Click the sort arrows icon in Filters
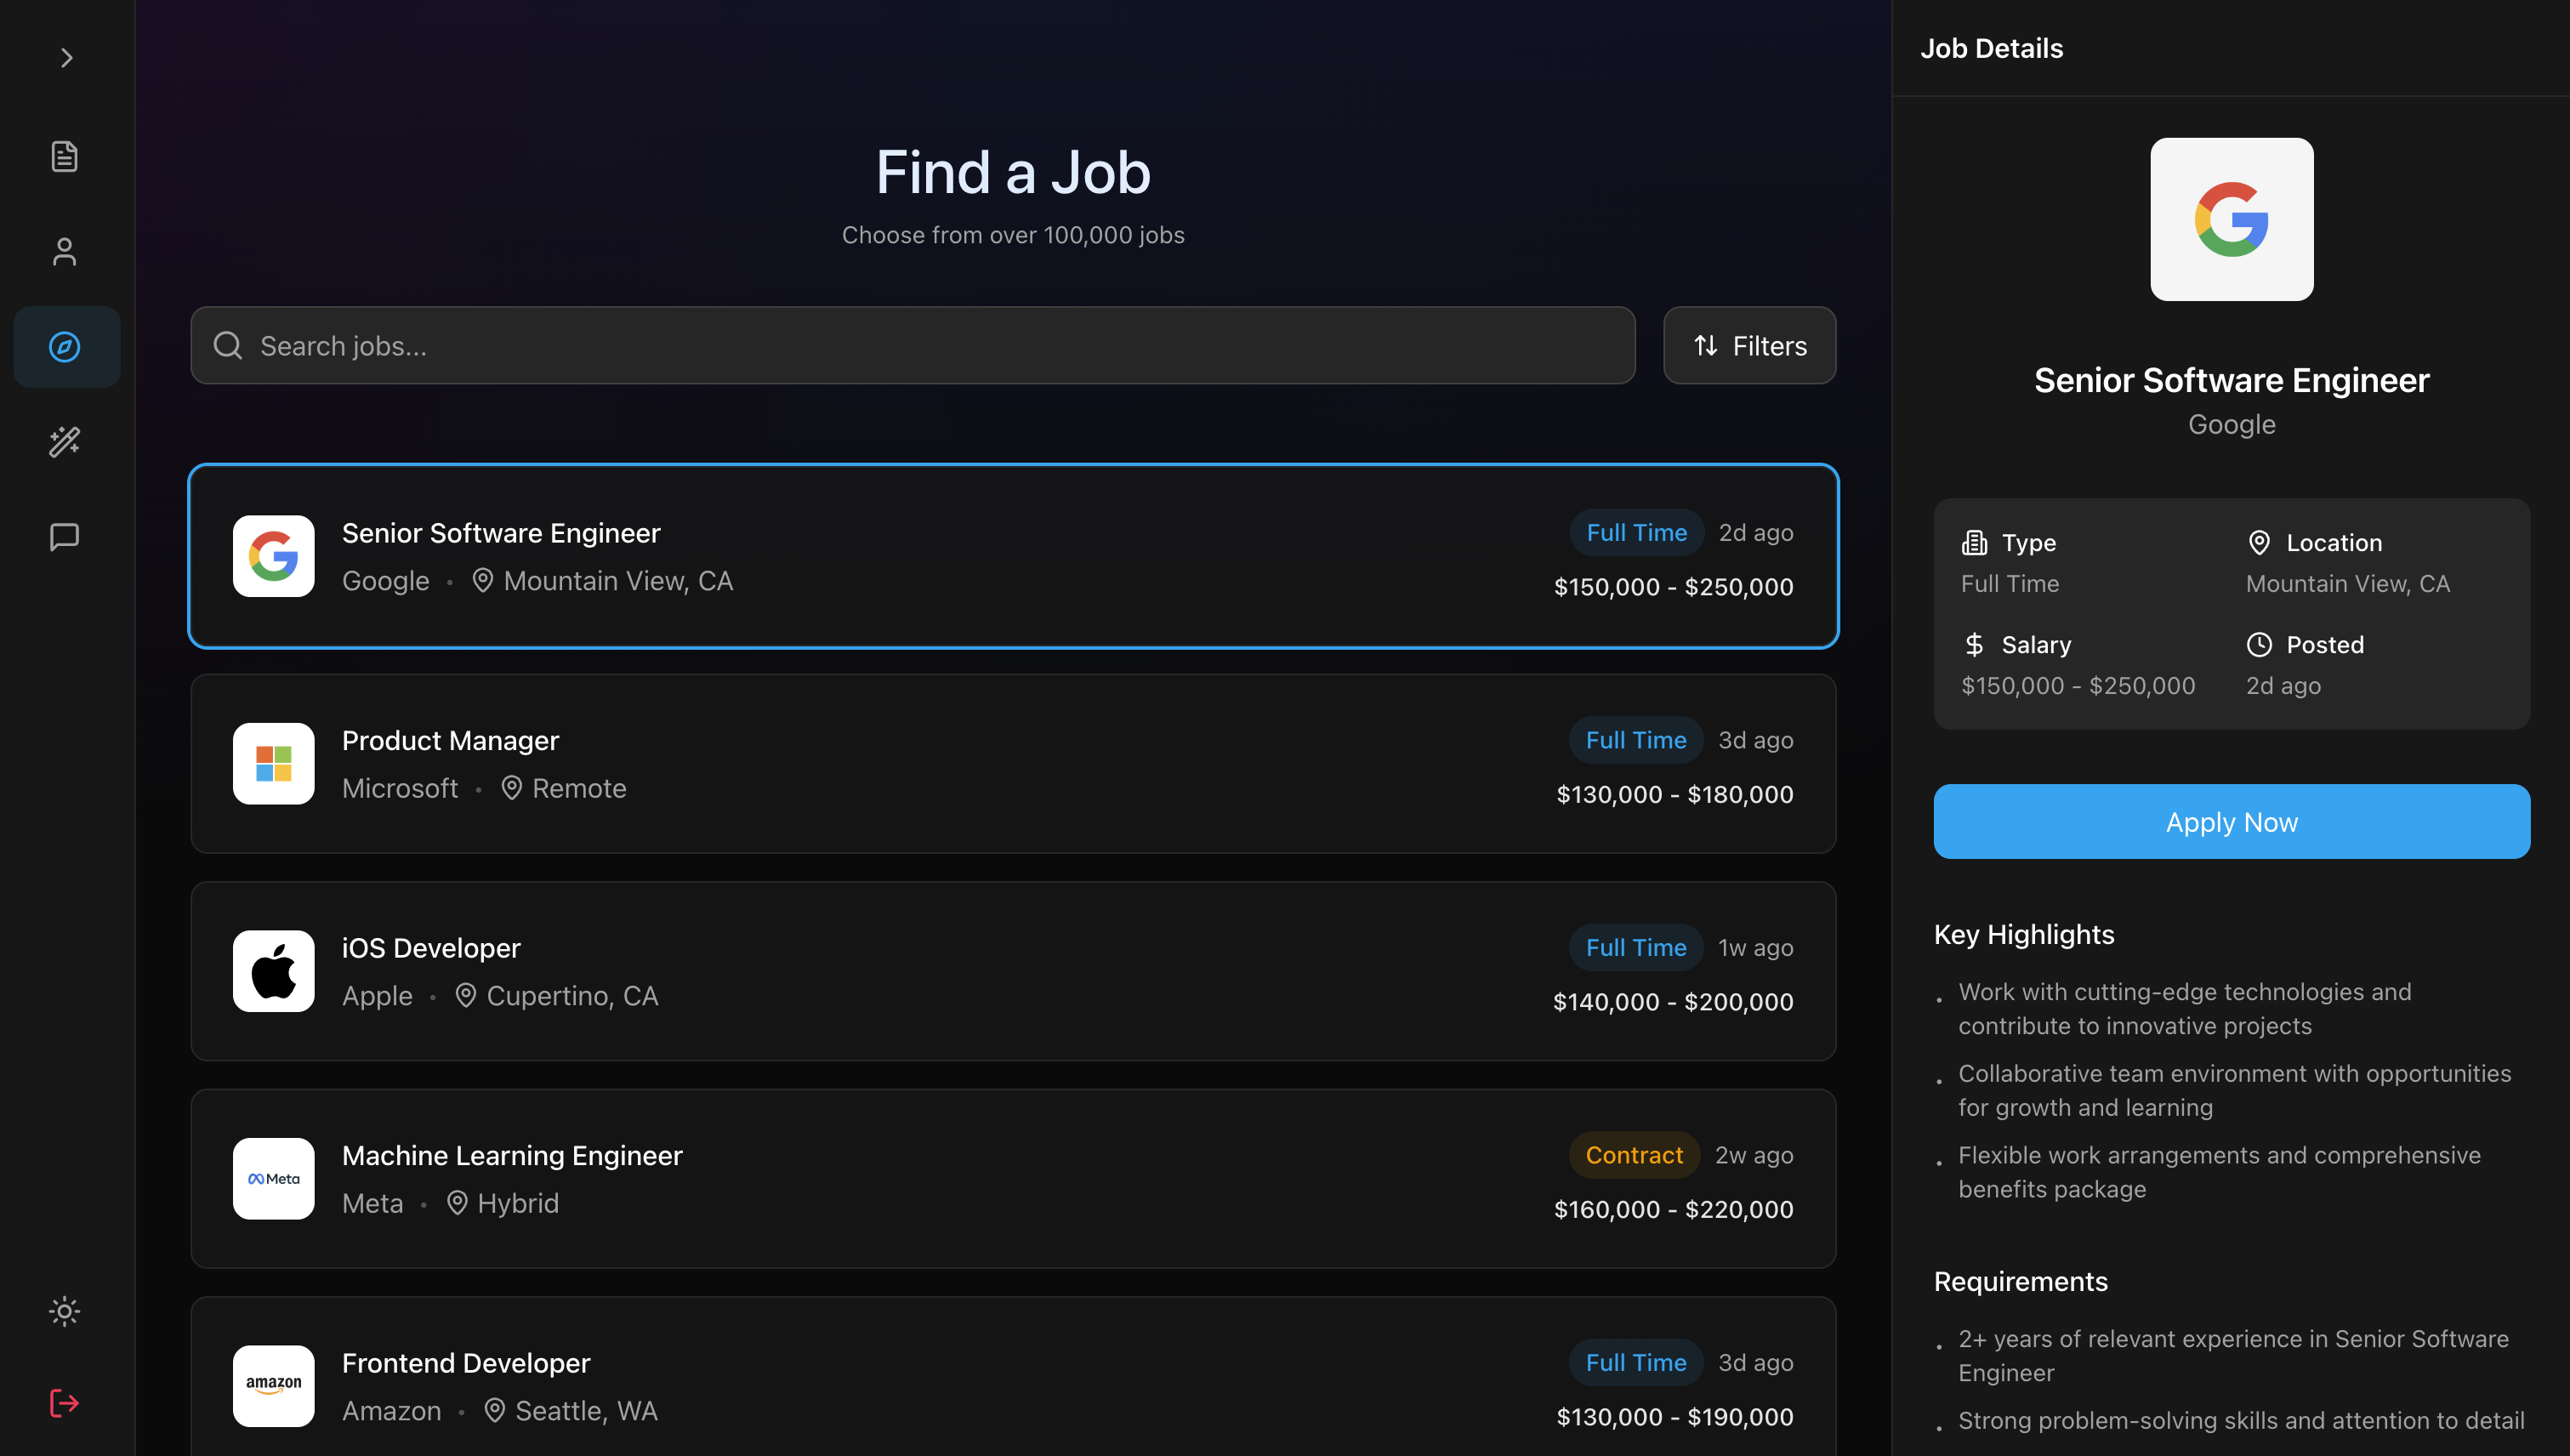 (x=1706, y=345)
